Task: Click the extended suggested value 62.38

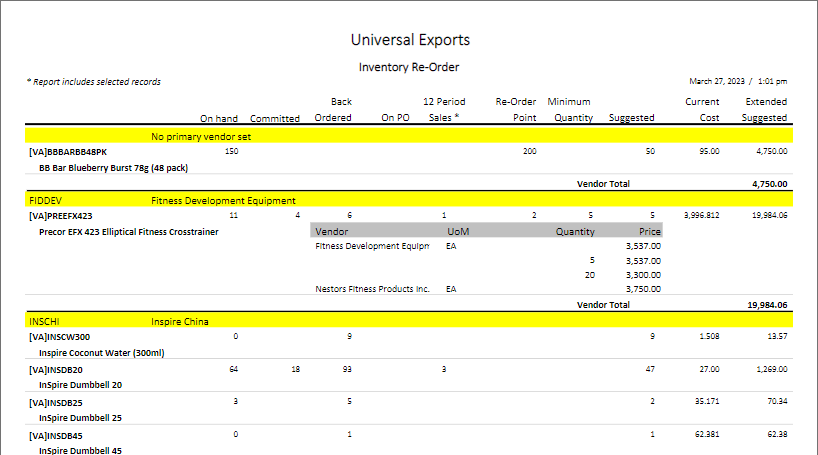Action: click(777, 434)
